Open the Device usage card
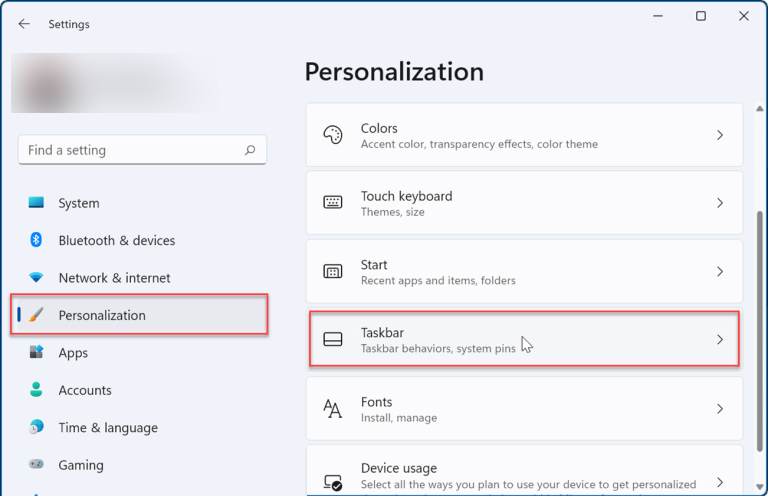 (x=524, y=470)
